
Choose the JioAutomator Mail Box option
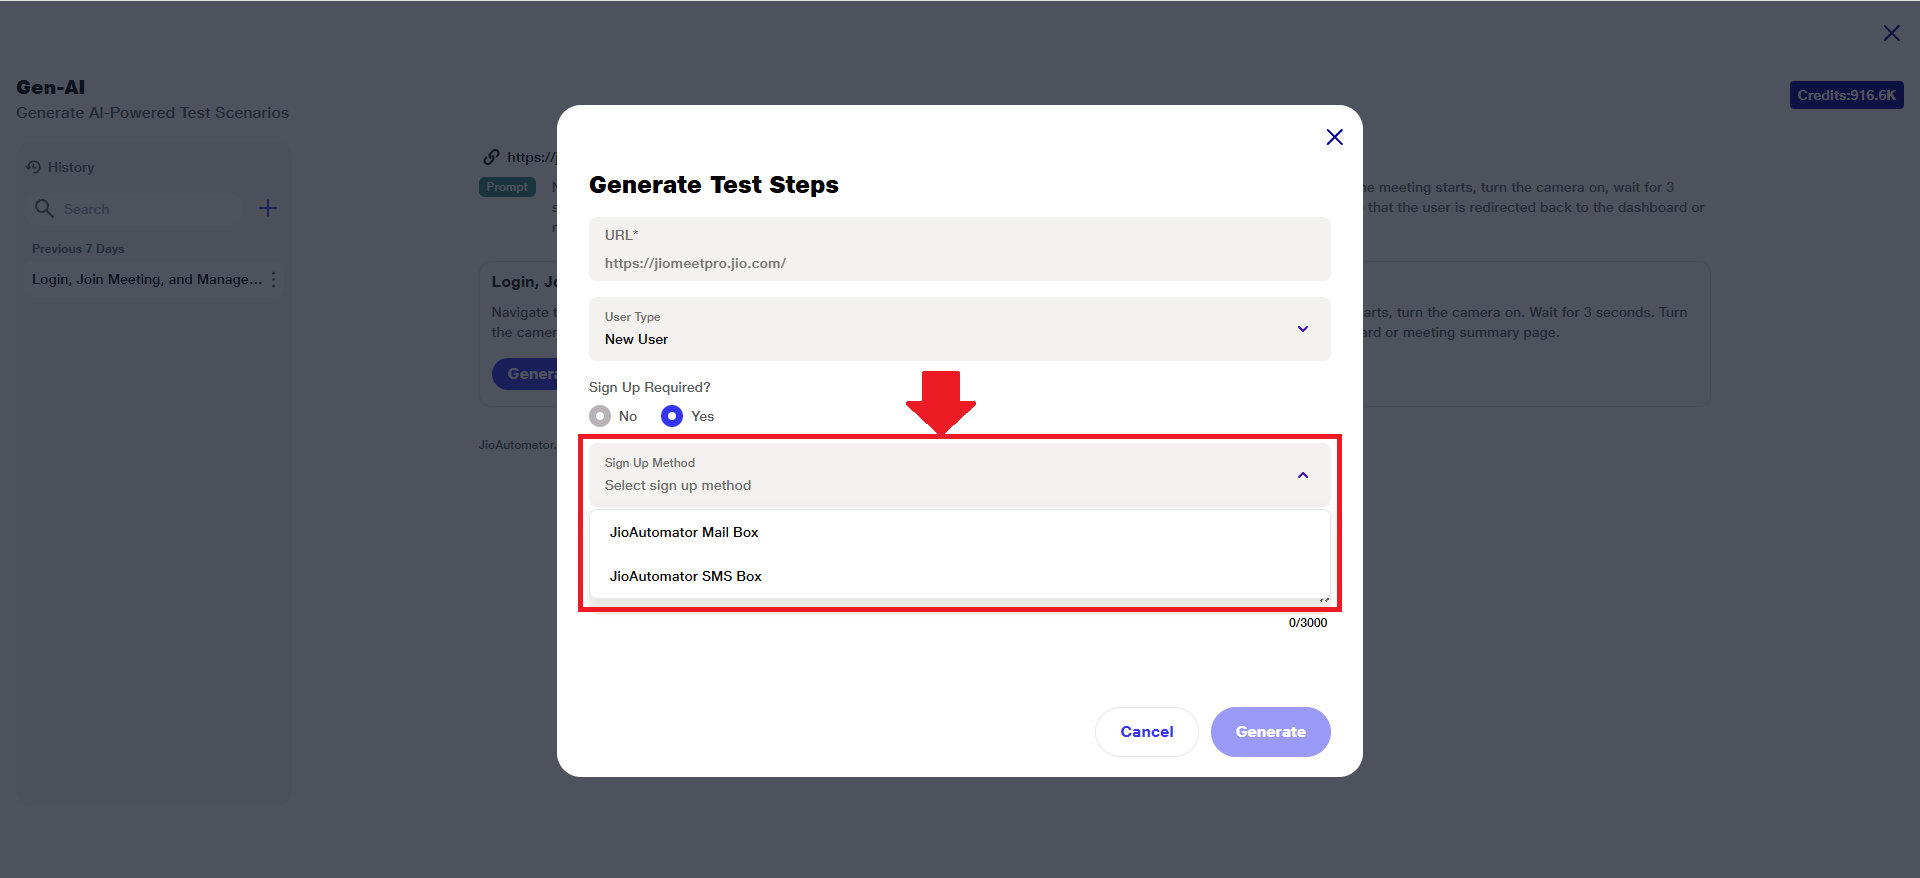point(684,532)
